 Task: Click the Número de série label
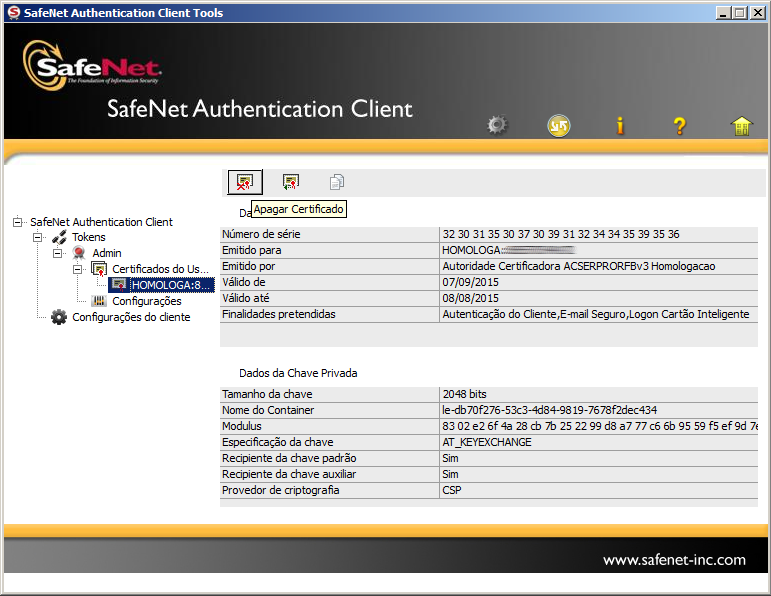[261, 234]
